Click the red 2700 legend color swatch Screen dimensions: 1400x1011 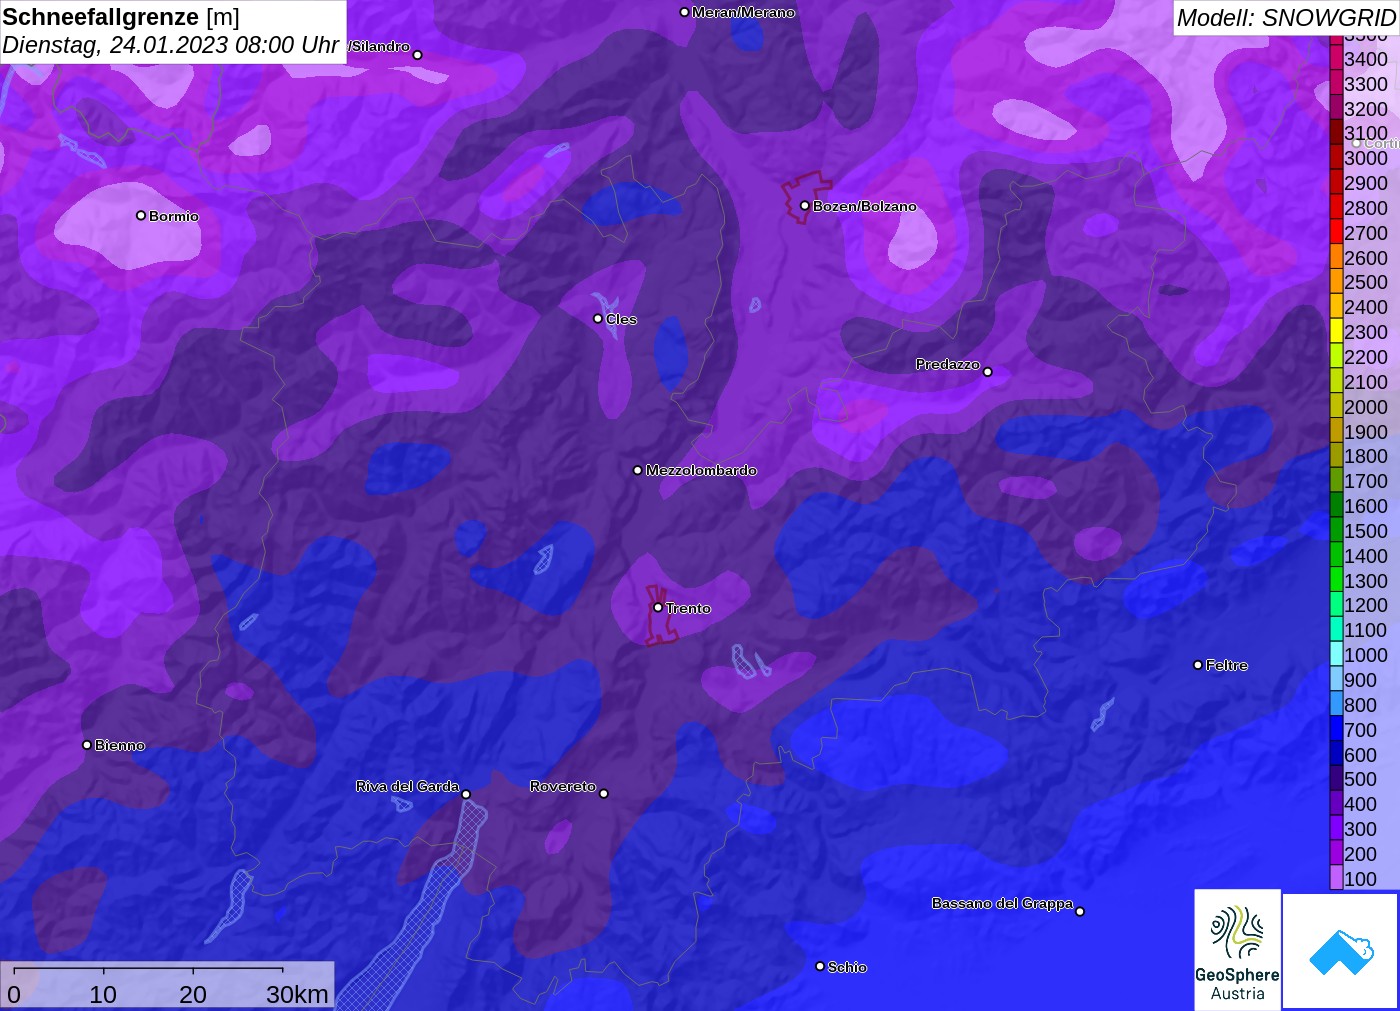pyautogui.click(x=1336, y=232)
